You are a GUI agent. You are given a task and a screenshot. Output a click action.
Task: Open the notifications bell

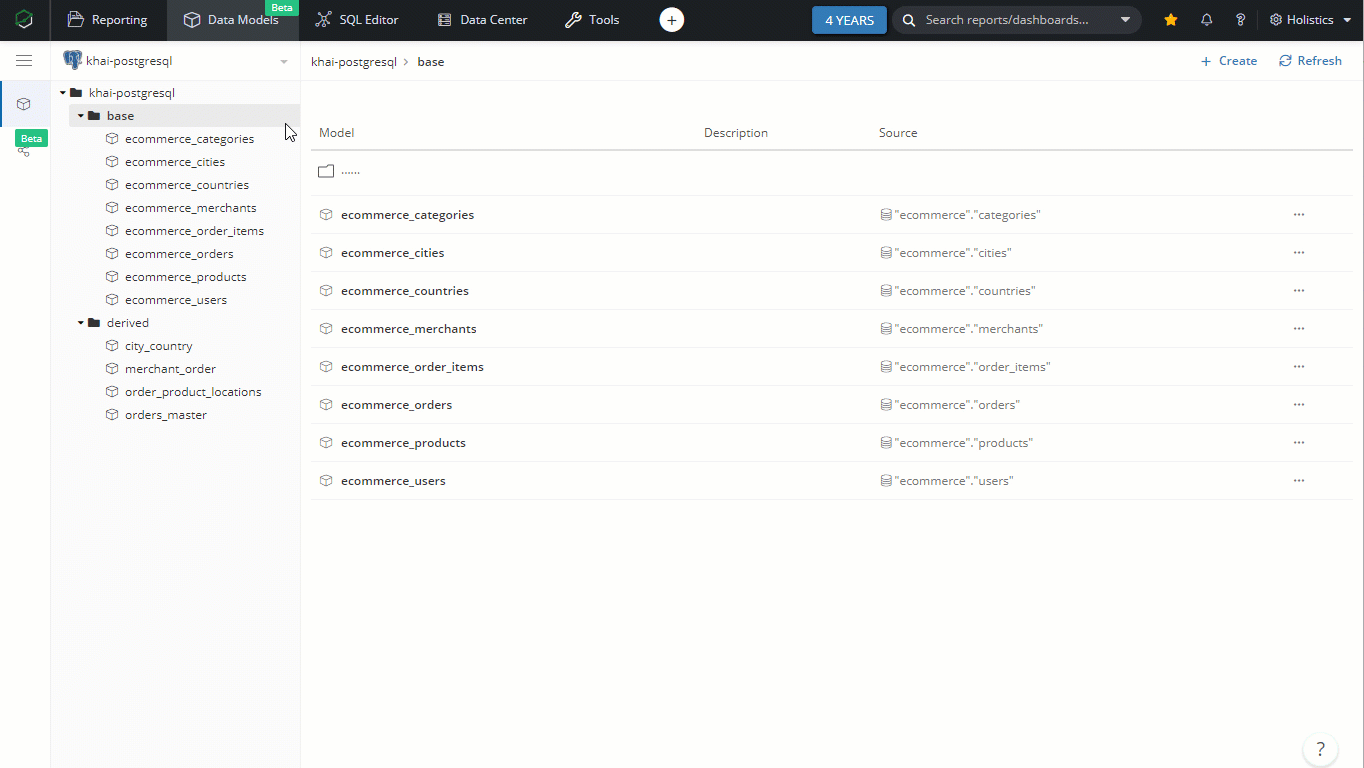[x=1207, y=20]
